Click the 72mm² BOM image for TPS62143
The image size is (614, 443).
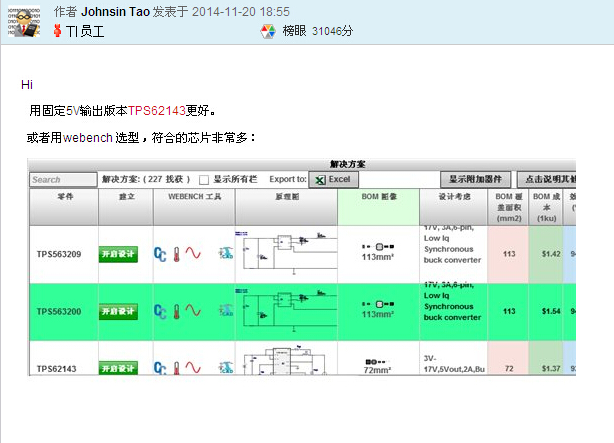(x=377, y=367)
